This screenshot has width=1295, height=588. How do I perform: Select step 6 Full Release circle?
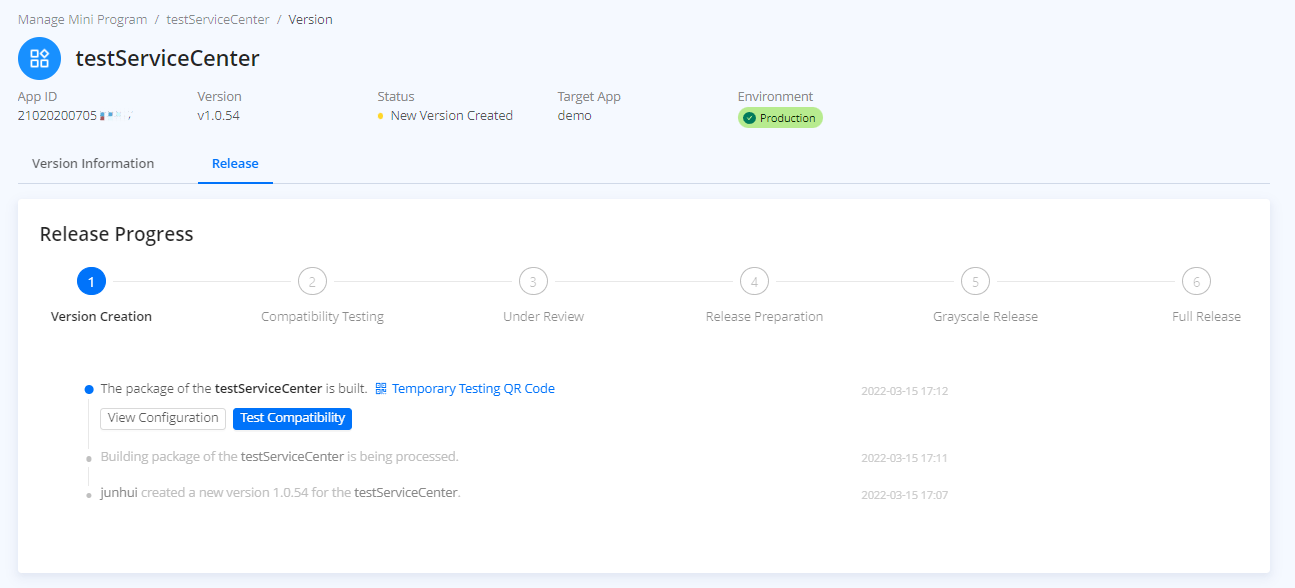[1196, 282]
